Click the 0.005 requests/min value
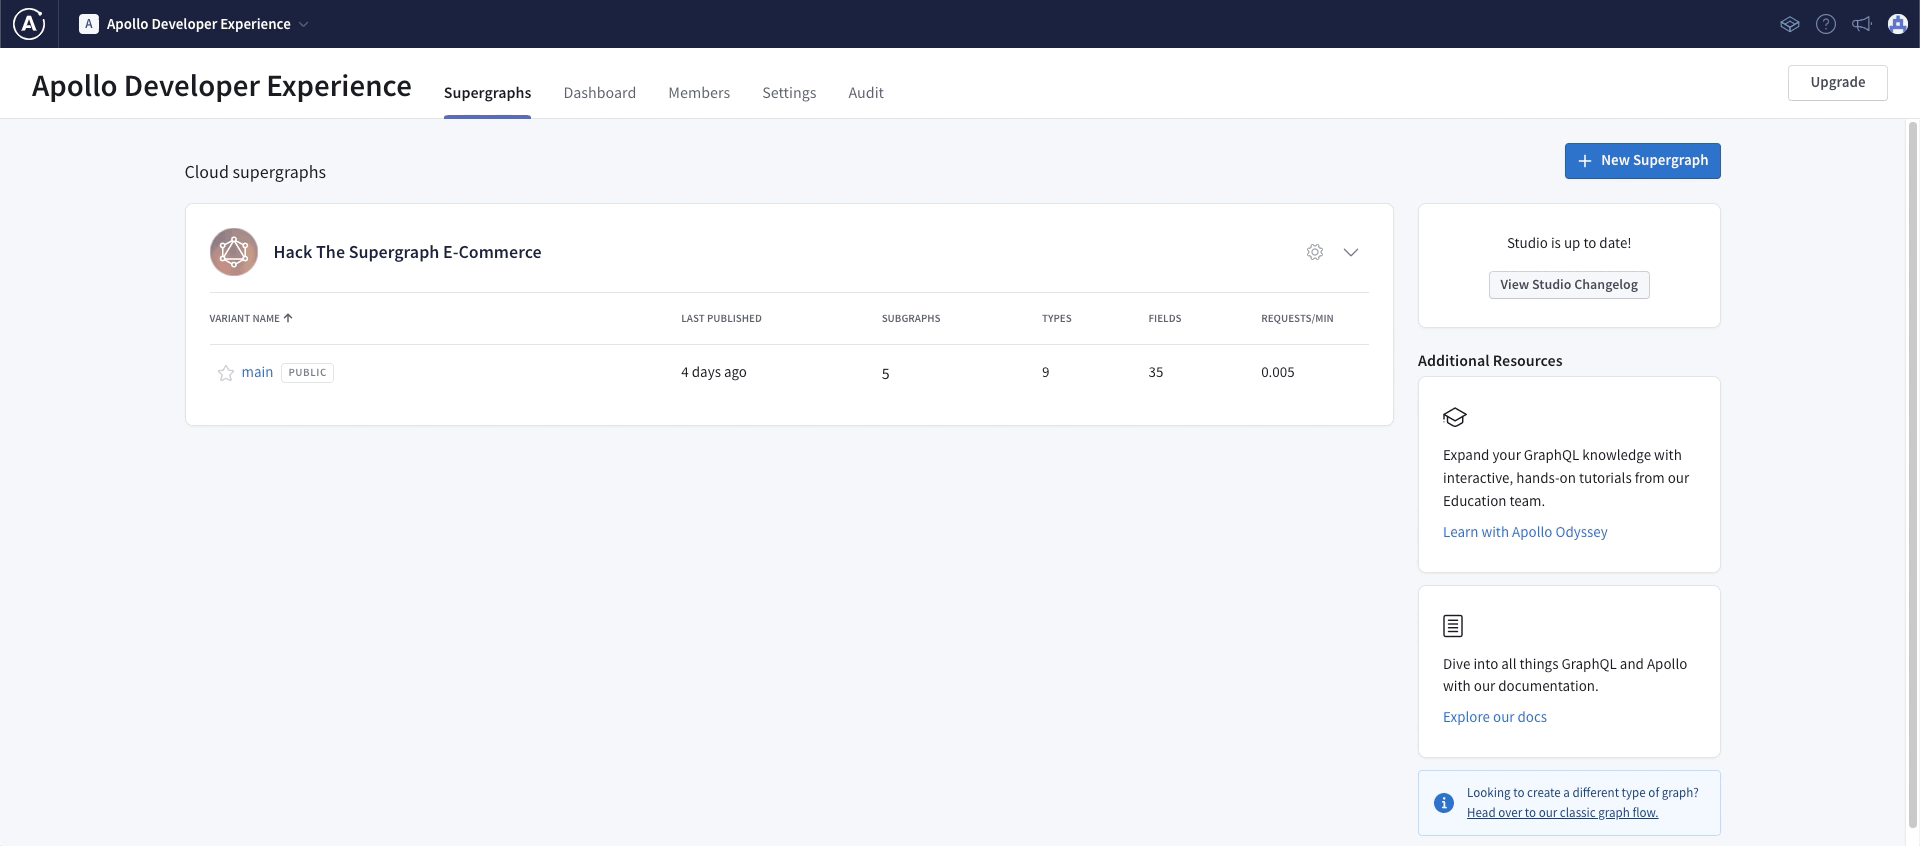The image size is (1920, 846). coord(1277,372)
